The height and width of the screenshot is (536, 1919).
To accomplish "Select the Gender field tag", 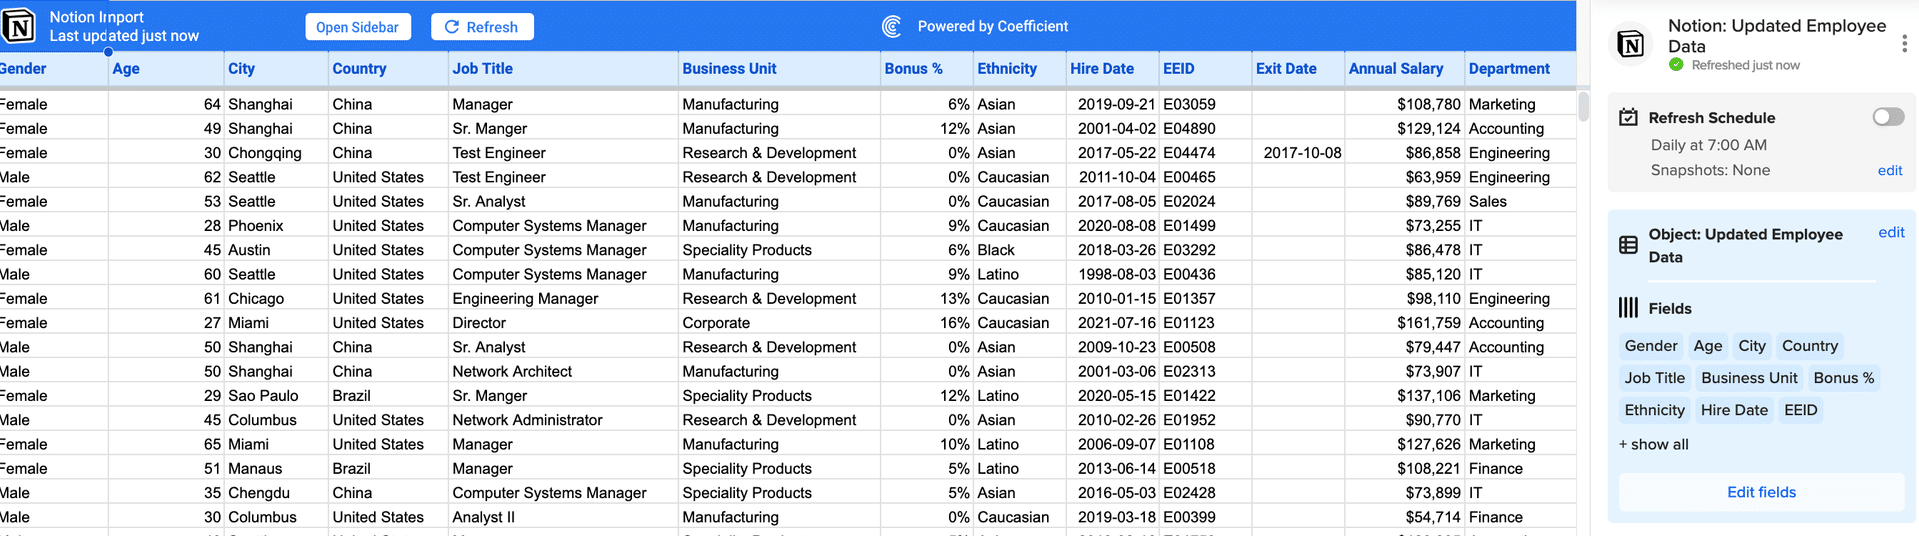I will click(x=1651, y=346).
